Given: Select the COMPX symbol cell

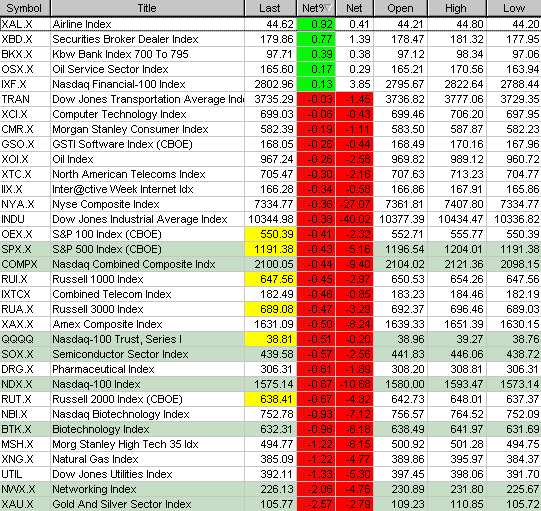Looking at the screenshot, I should point(25,264).
